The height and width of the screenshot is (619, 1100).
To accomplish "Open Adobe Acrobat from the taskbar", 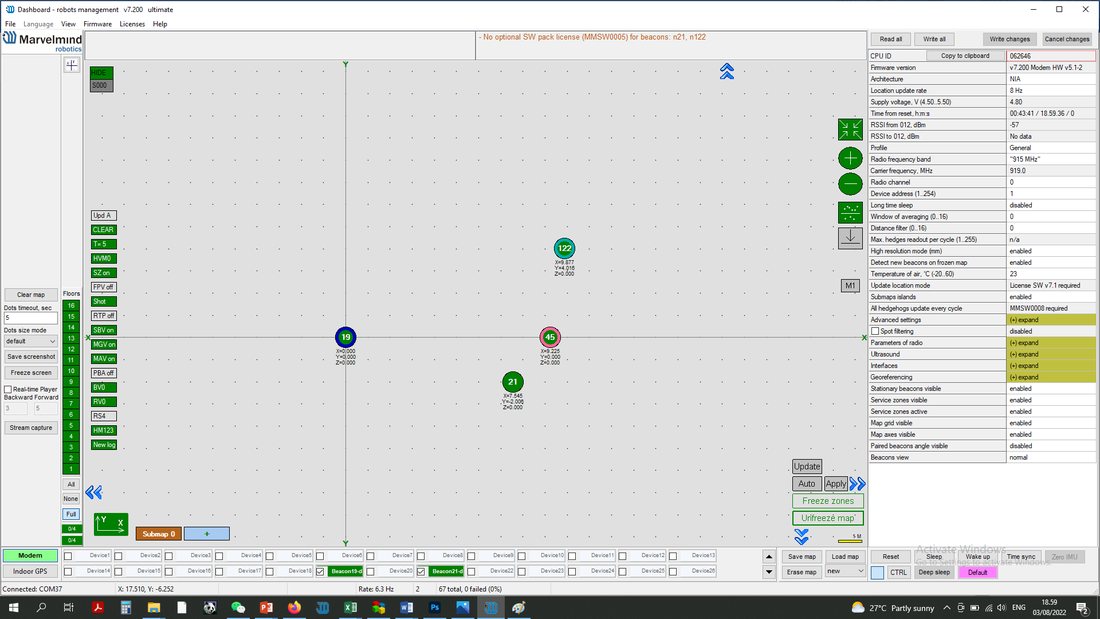I will [98, 608].
